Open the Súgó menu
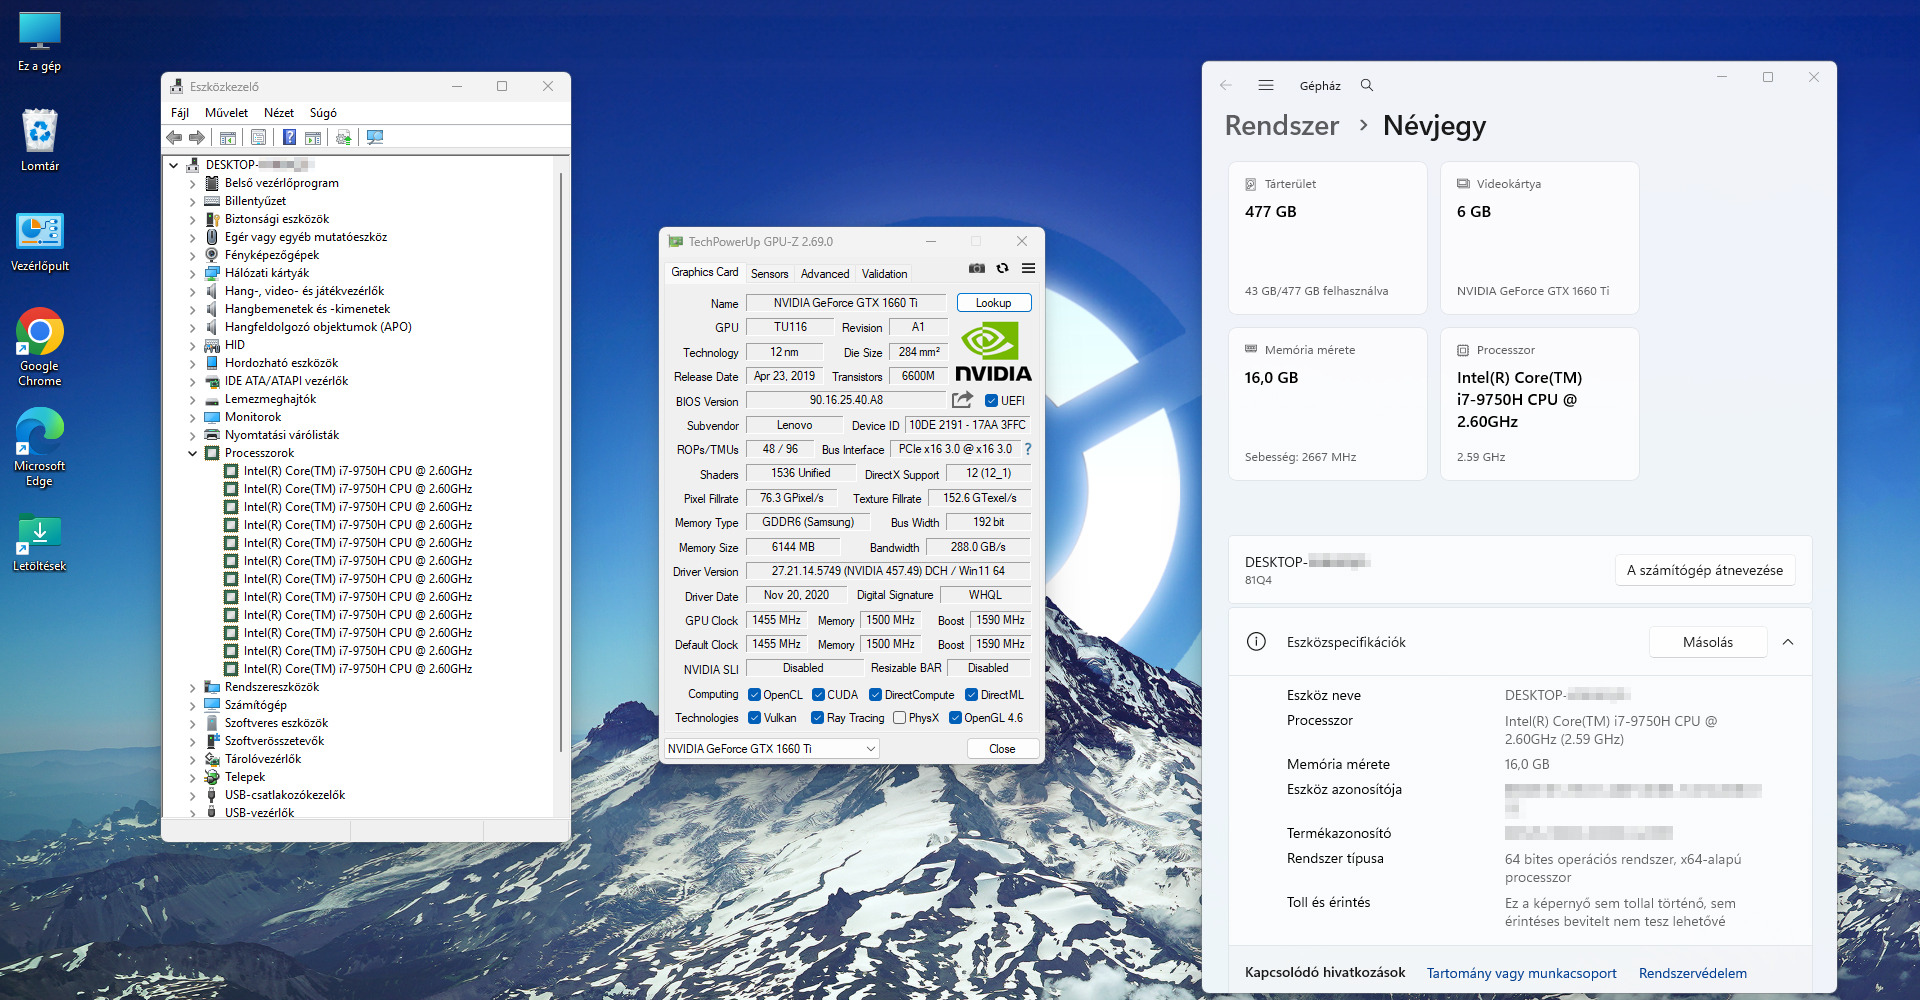1920x1000 pixels. (x=323, y=113)
